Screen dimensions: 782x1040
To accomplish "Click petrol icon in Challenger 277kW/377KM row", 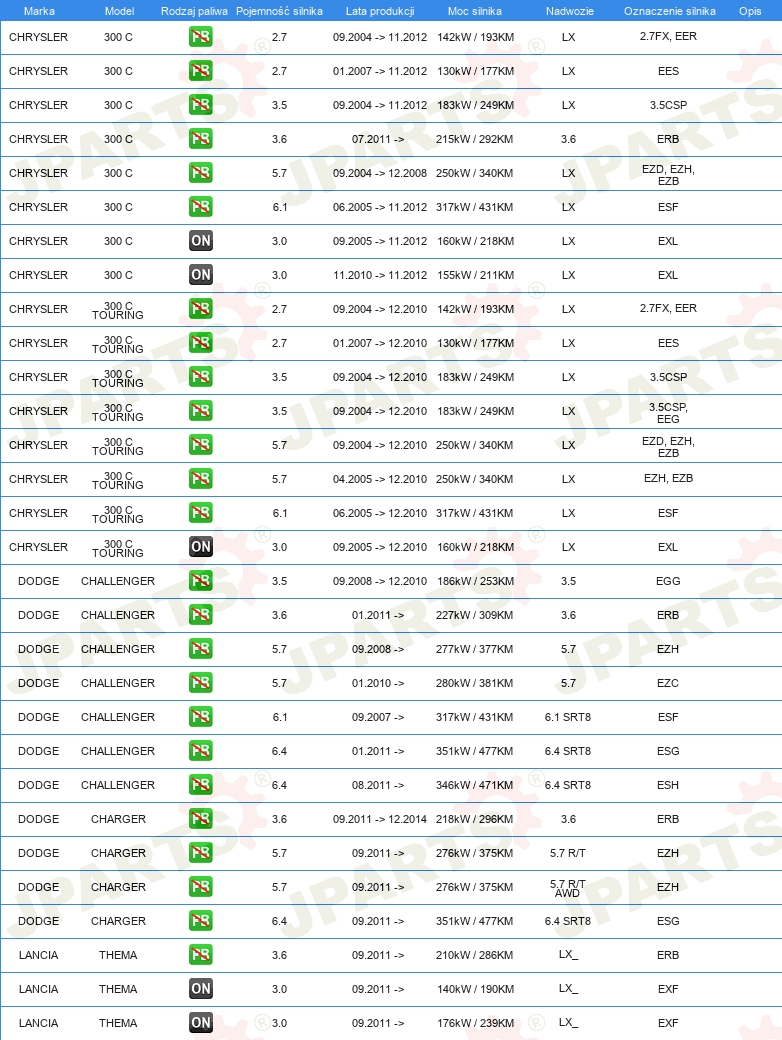I will pyautogui.click(x=200, y=649).
